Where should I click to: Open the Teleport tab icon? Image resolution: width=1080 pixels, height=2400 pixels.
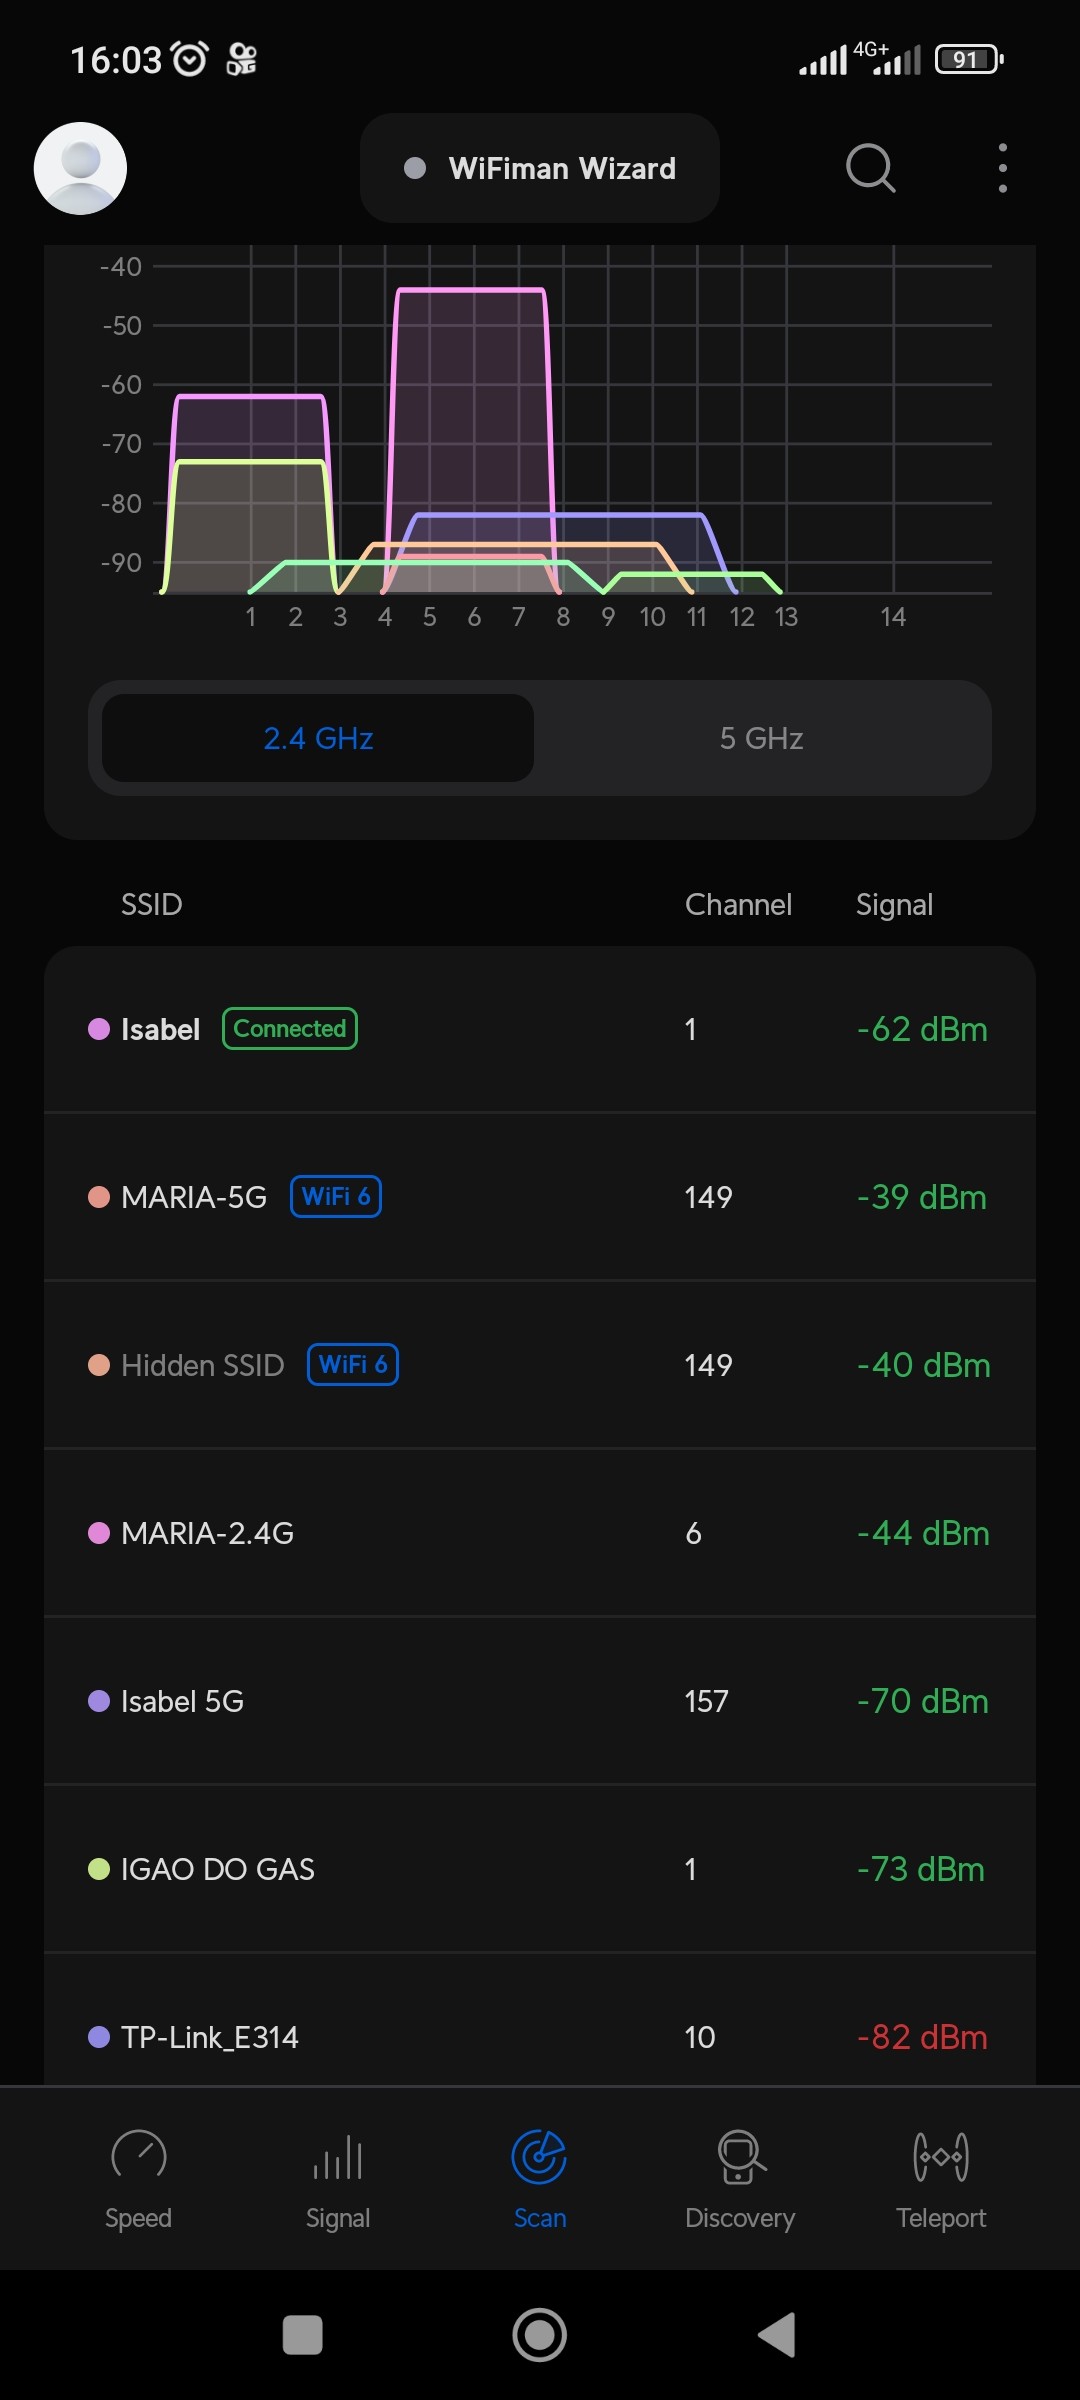pyautogui.click(x=941, y=2158)
